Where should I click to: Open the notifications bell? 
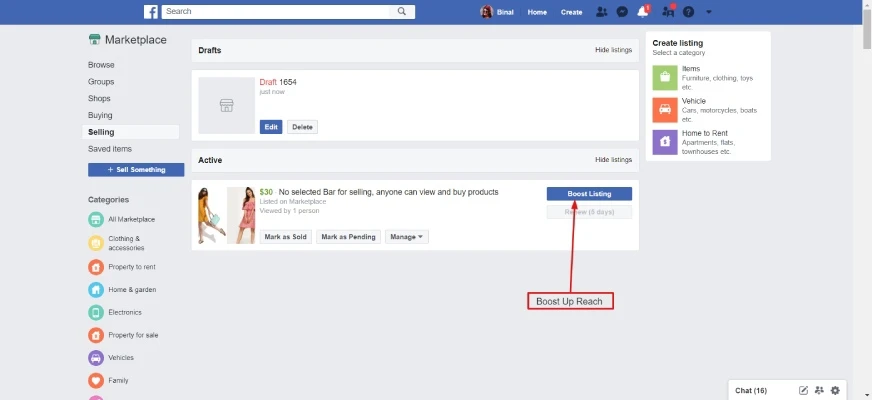[x=644, y=12]
